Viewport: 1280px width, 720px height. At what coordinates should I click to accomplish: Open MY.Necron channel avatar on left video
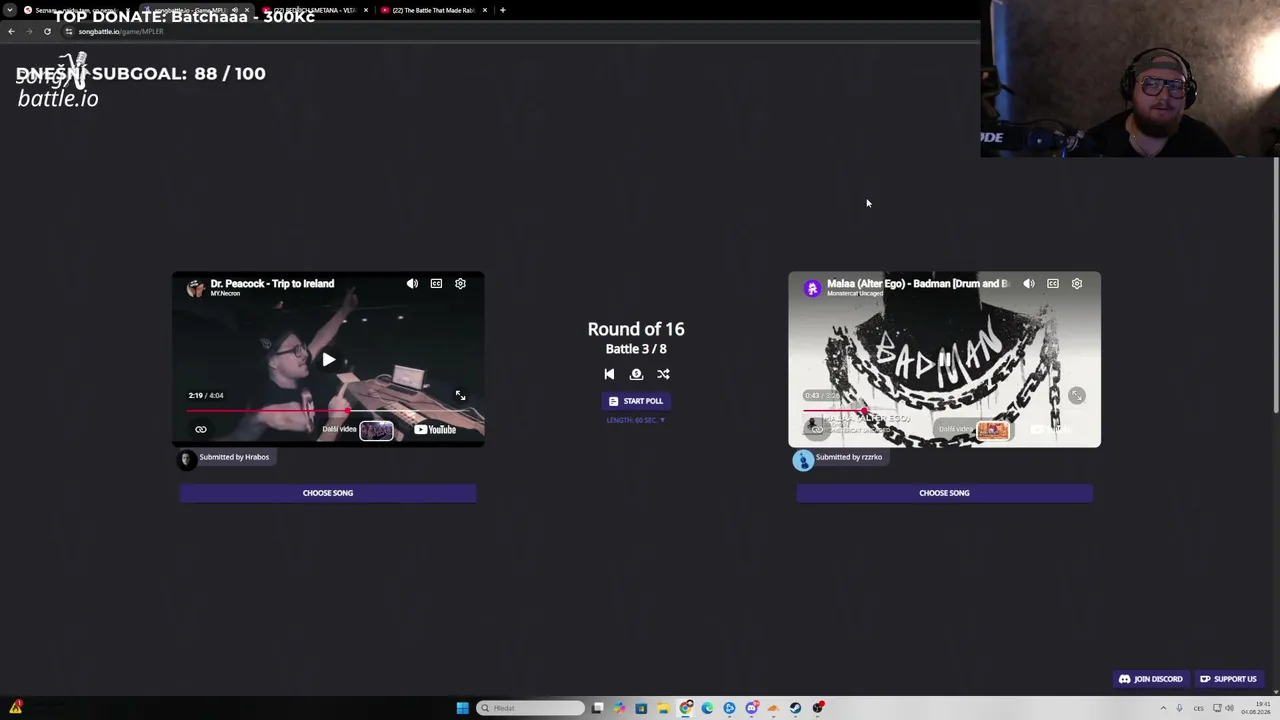tap(196, 288)
